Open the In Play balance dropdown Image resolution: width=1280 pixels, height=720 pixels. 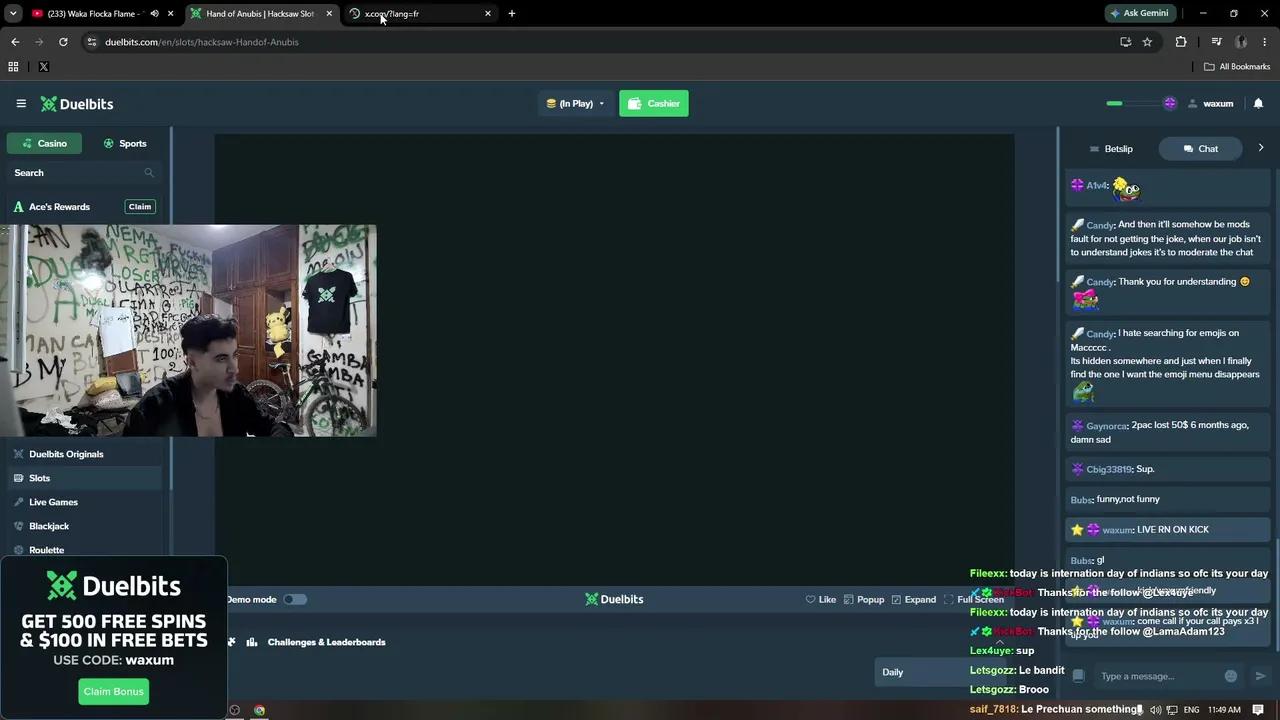575,104
